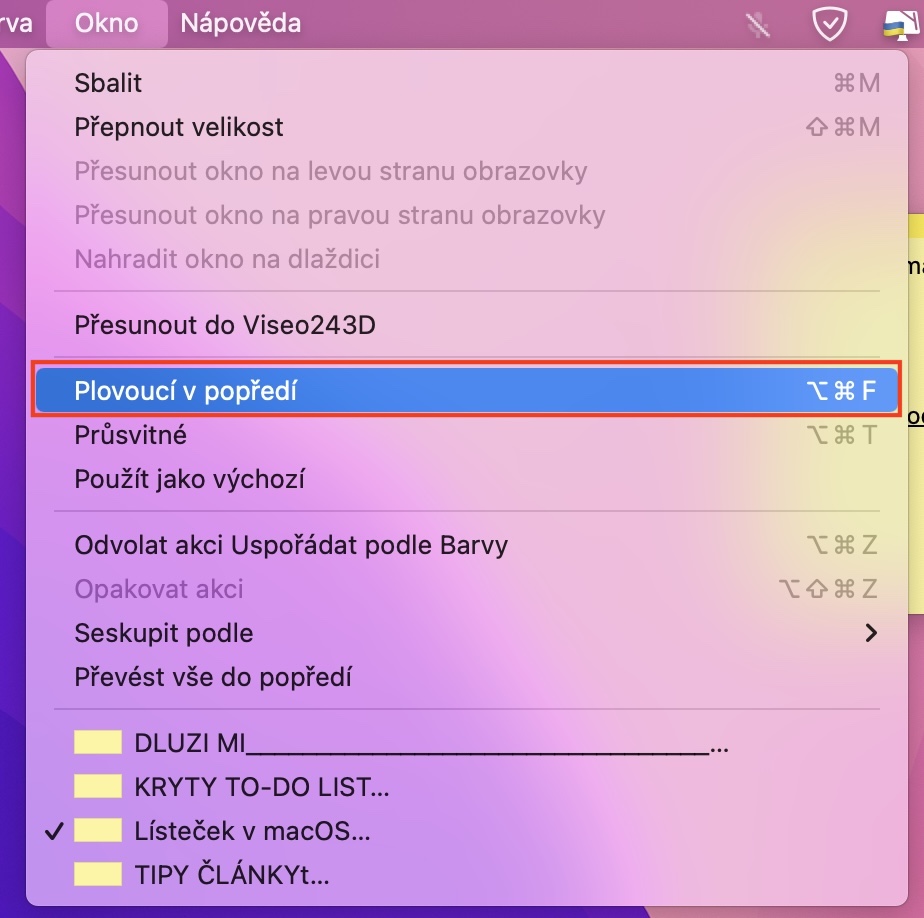The height and width of the screenshot is (918, 924).
Task: Open the Okno menu in menu bar
Action: pos(106,23)
